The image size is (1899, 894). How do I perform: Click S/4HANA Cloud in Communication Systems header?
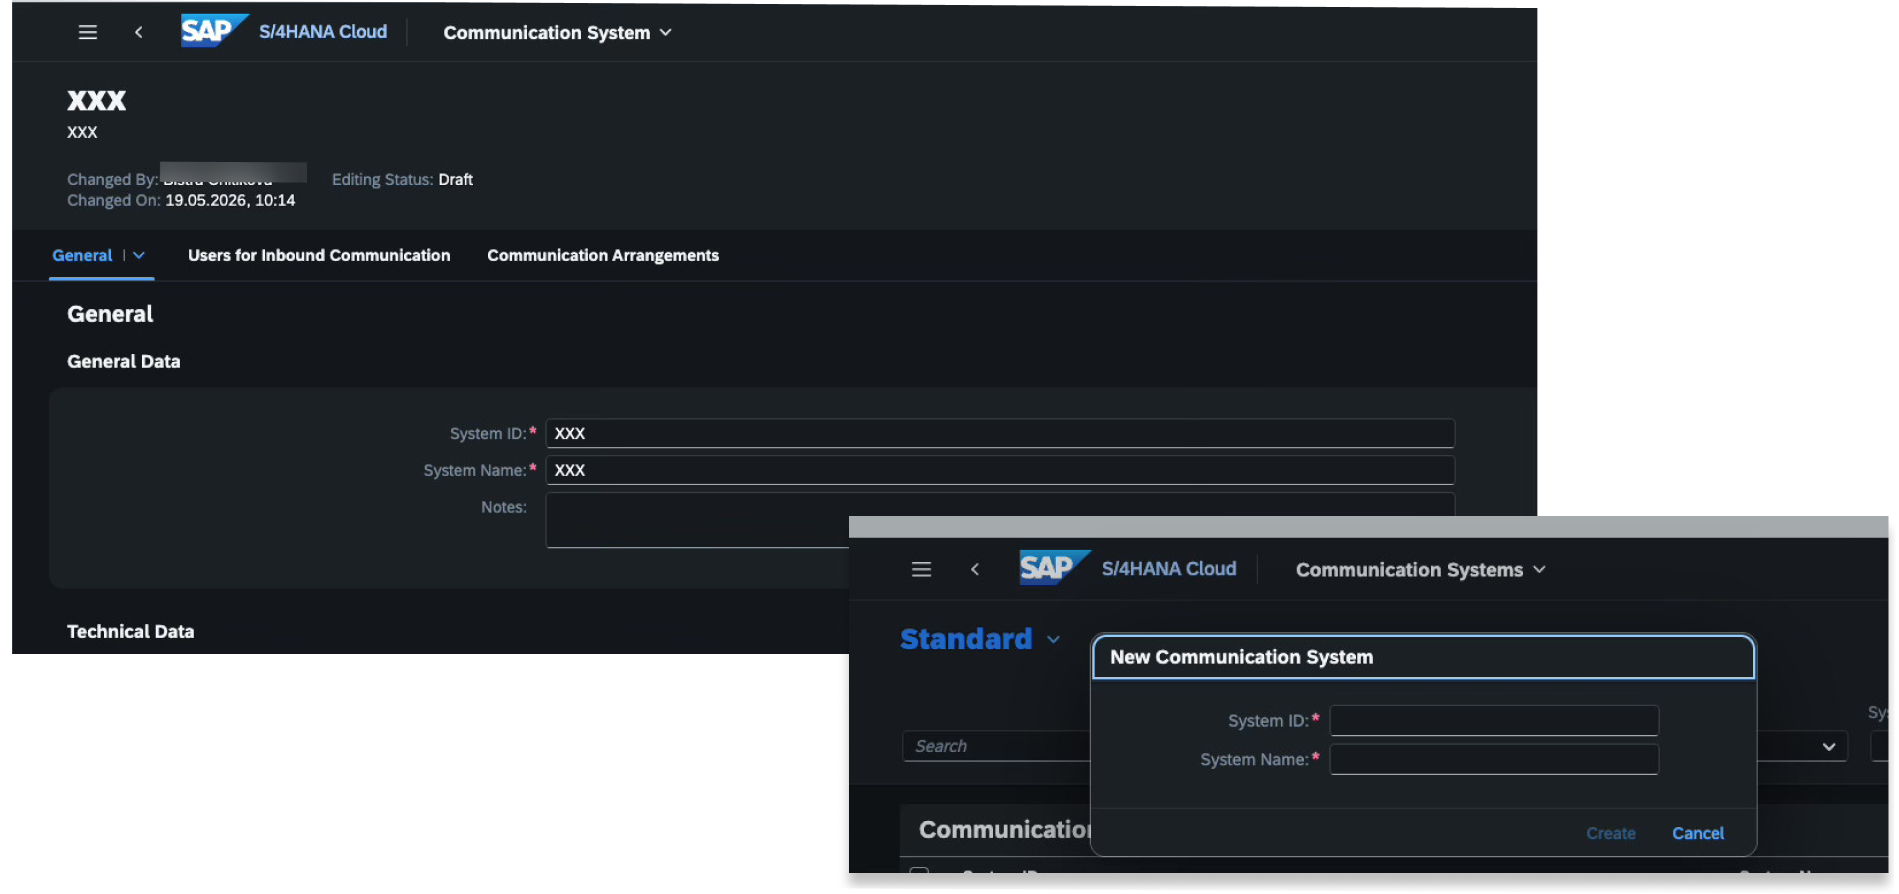pos(1169,569)
